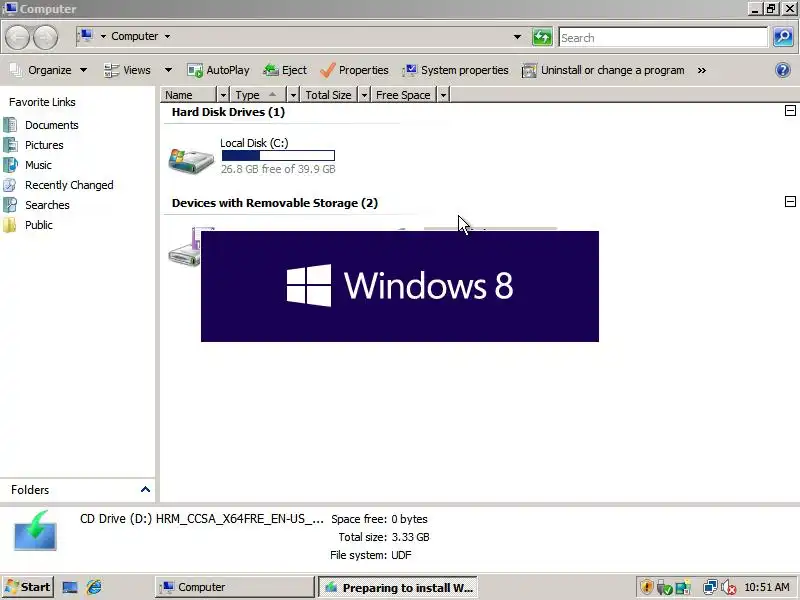Launch Internet Explorer from quick launch
The width and height of the screenshot is (800, 600).
(94, 587)
